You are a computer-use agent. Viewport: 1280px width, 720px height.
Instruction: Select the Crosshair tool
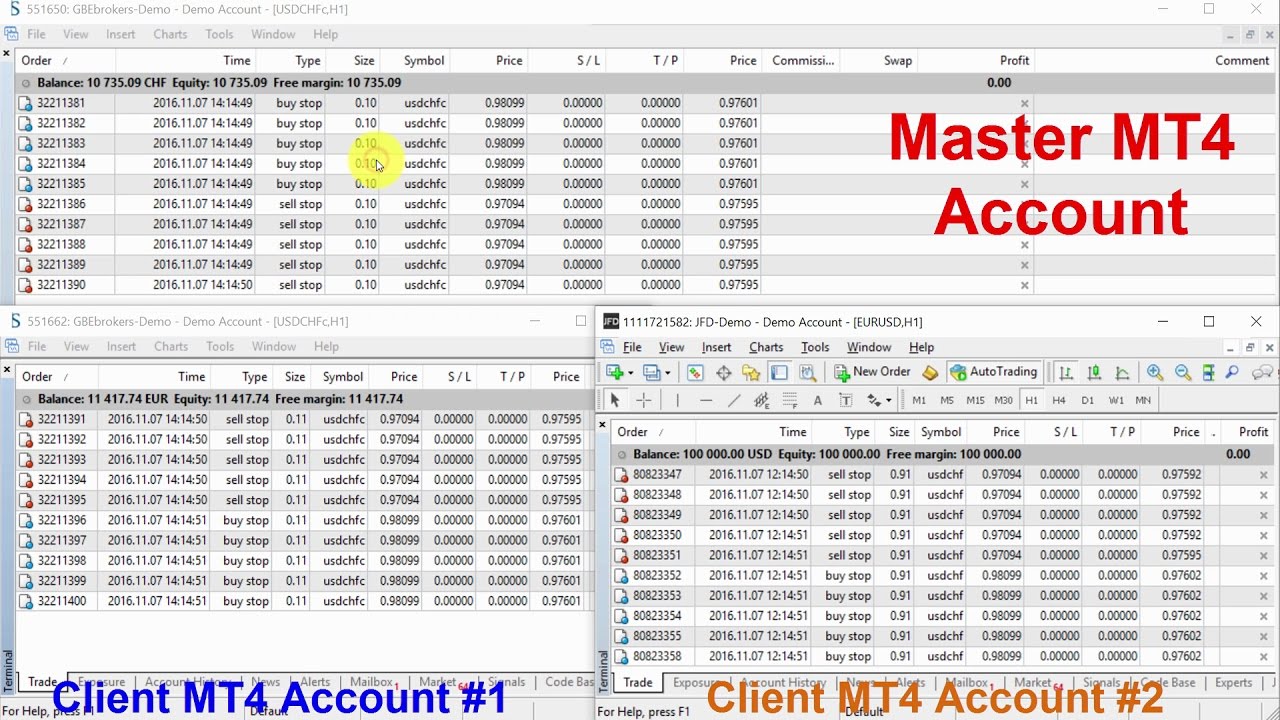click(x=643, y=400)
